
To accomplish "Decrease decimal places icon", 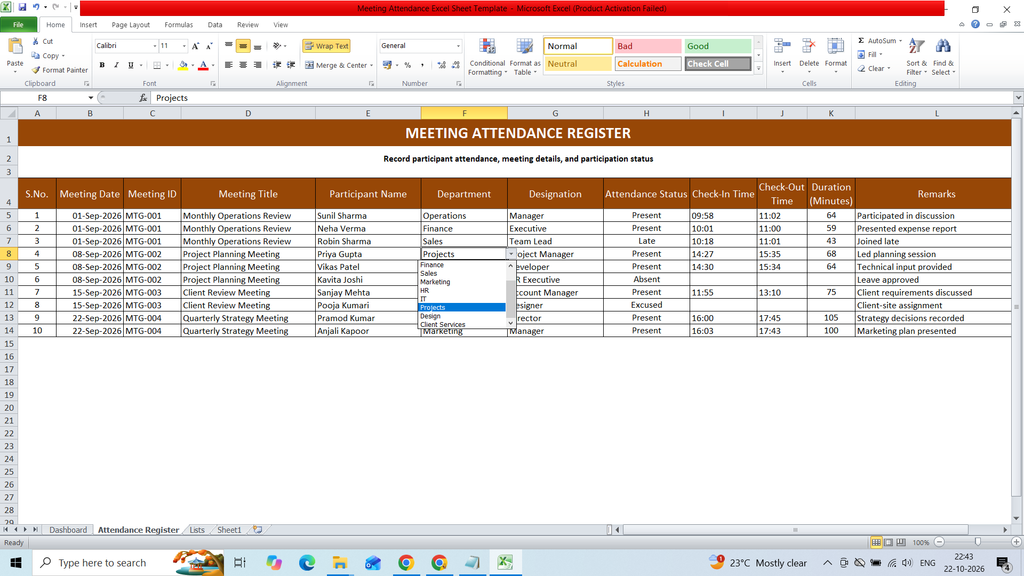I will coord(455,65).
